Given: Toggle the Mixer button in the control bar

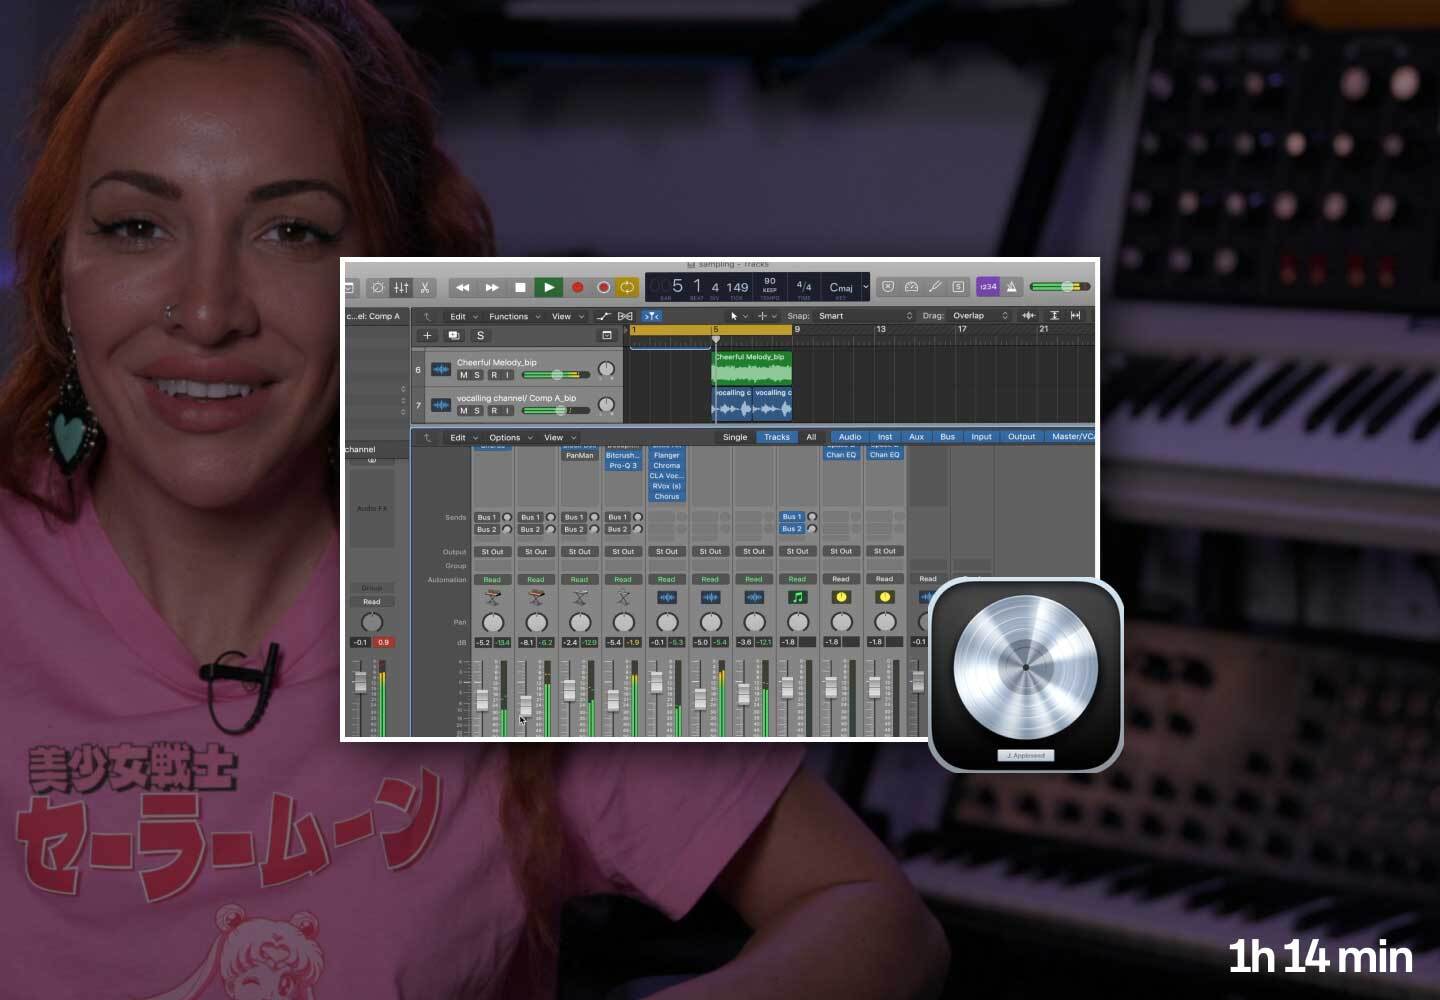Looking at the screenshot, I should [401, 287].
